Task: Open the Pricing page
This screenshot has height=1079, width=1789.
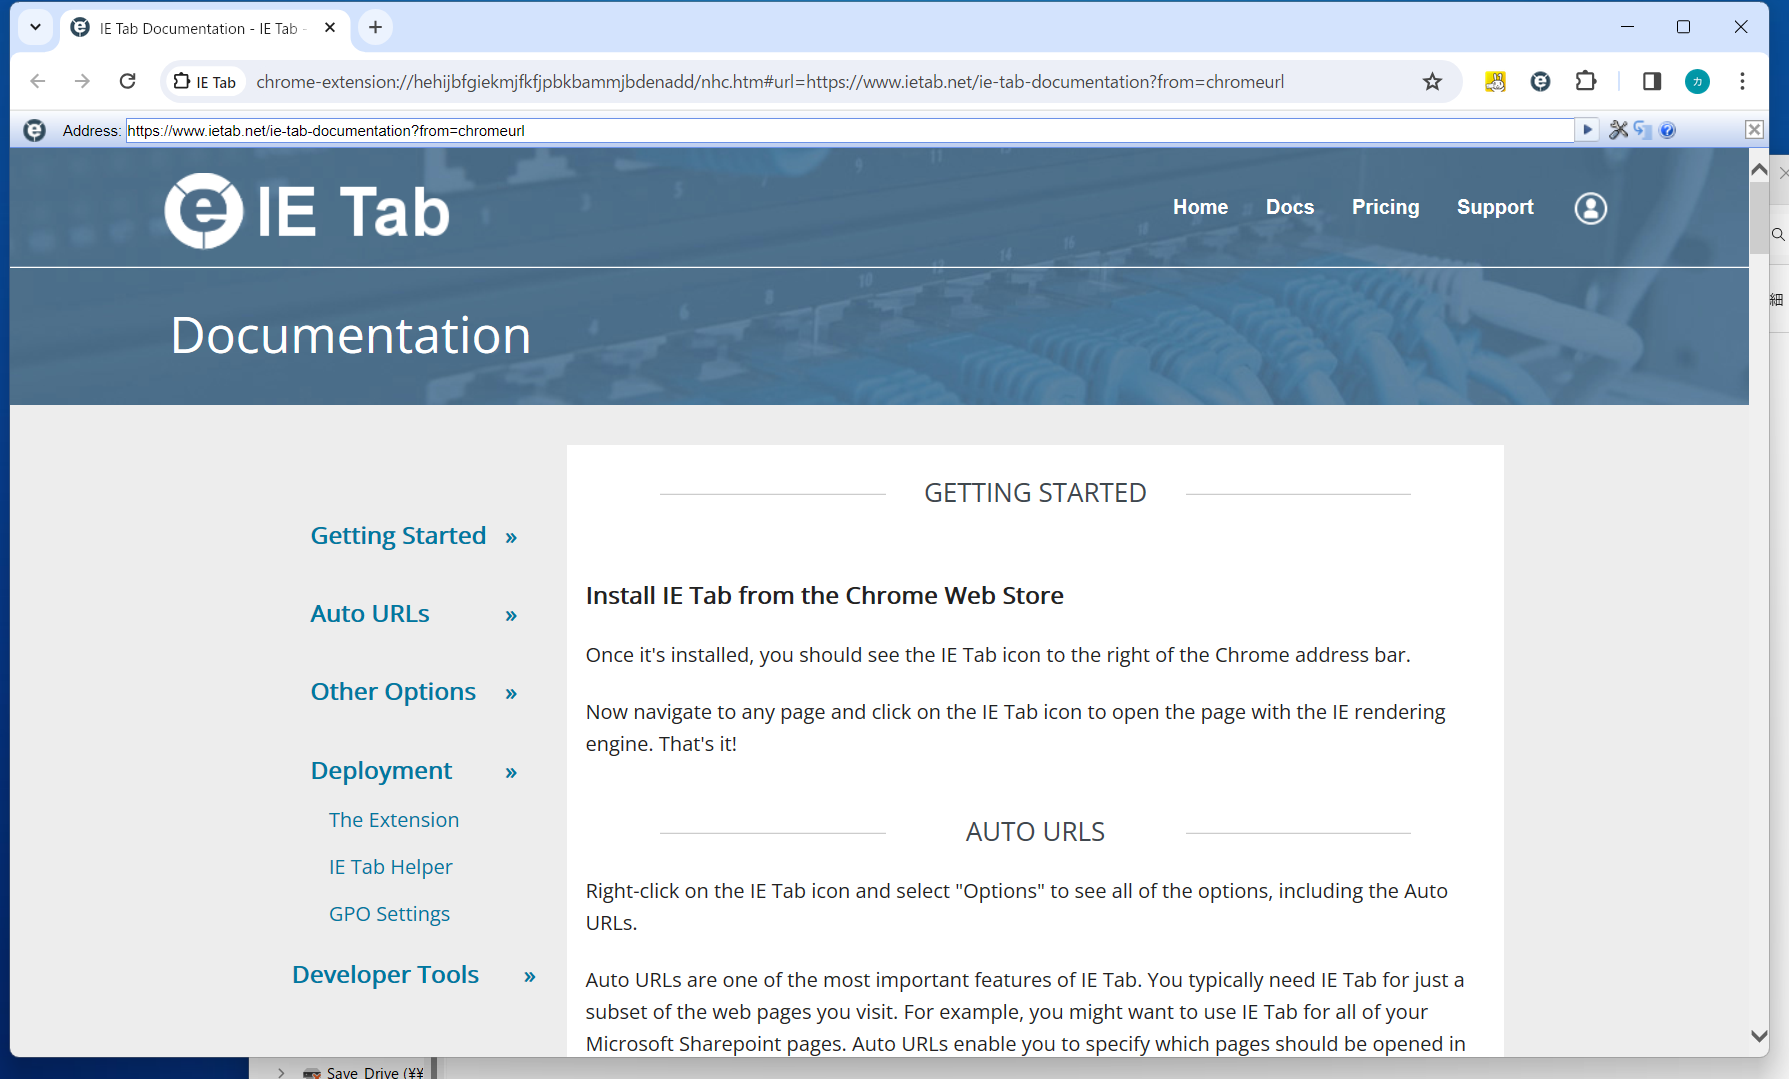Action: [1385, 207]
